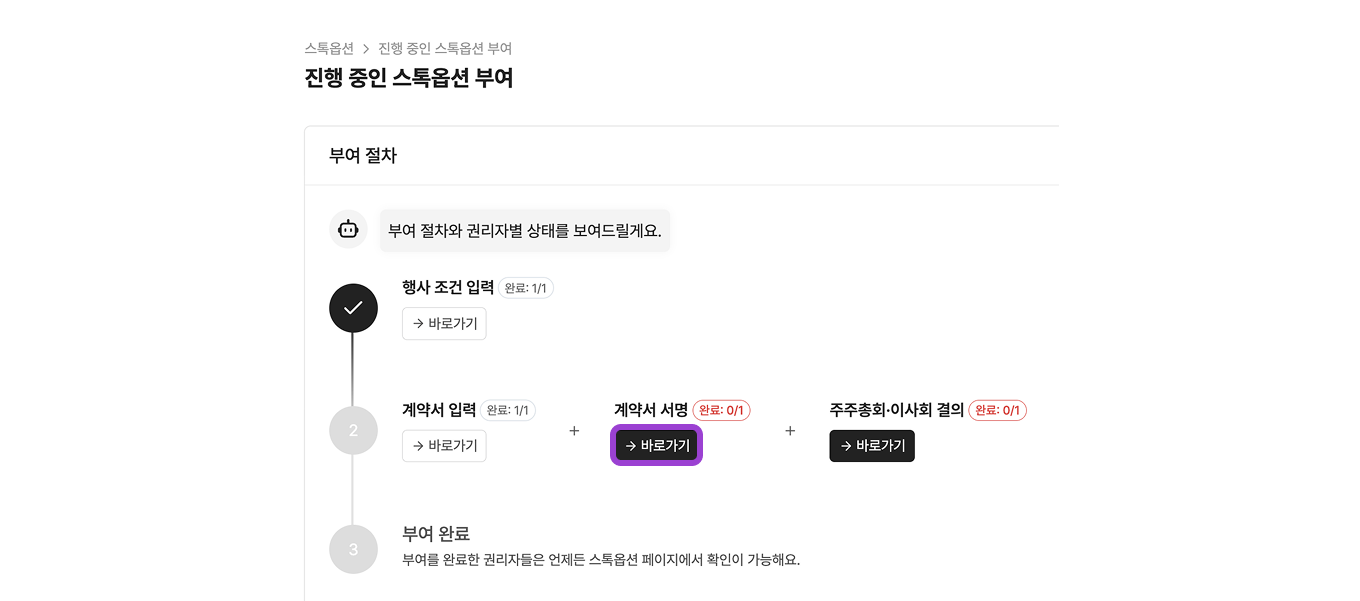Open the breadcrumb chevron separator

pos(366,48)
